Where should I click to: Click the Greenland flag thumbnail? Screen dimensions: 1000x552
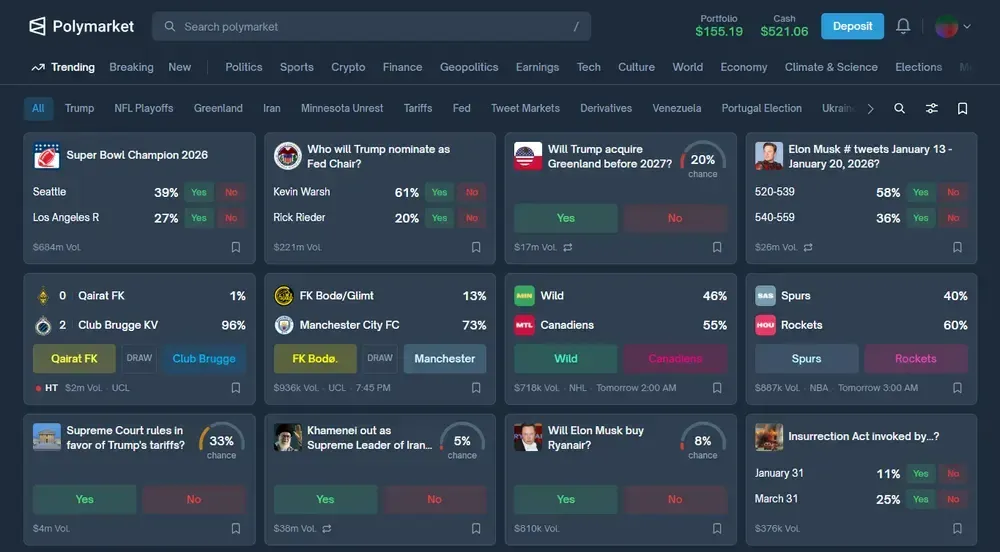(x=528, y=156)
